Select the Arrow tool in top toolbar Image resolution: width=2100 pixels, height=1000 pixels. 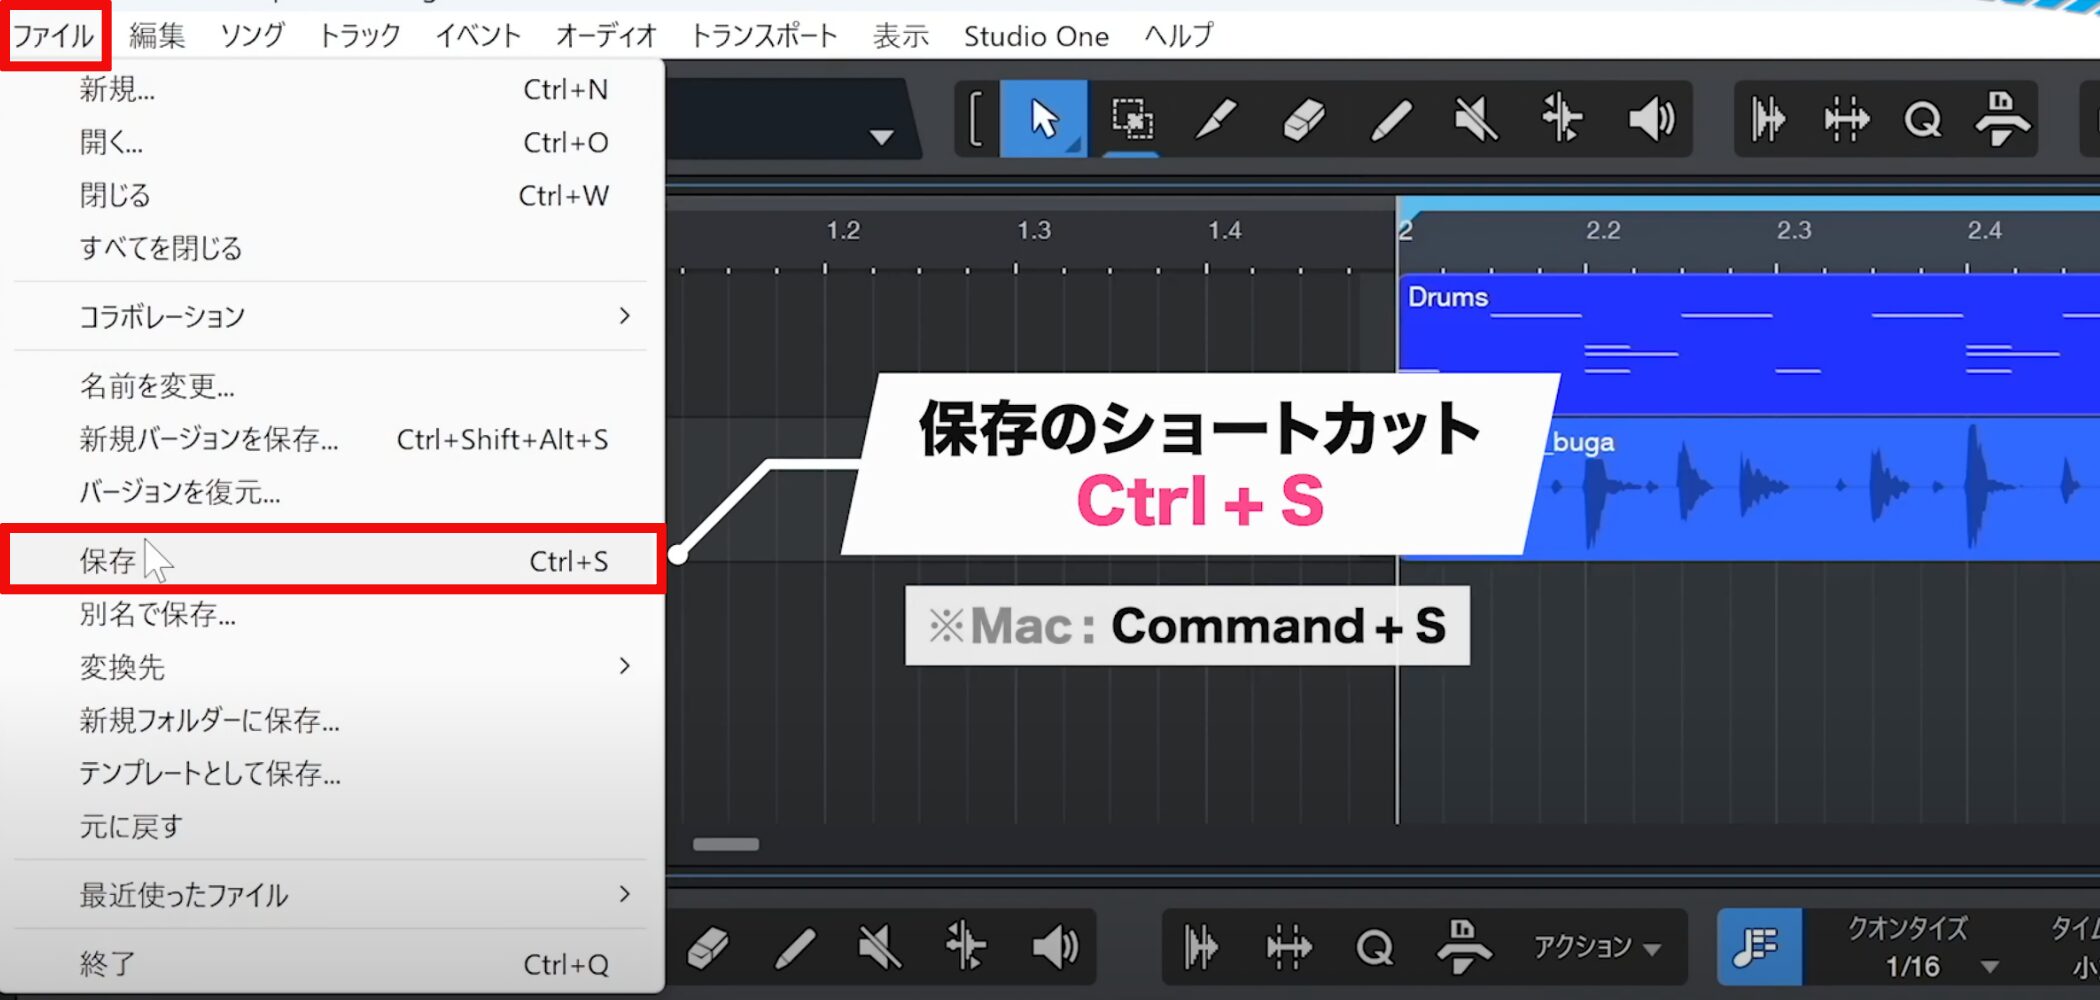(1044, 119)
